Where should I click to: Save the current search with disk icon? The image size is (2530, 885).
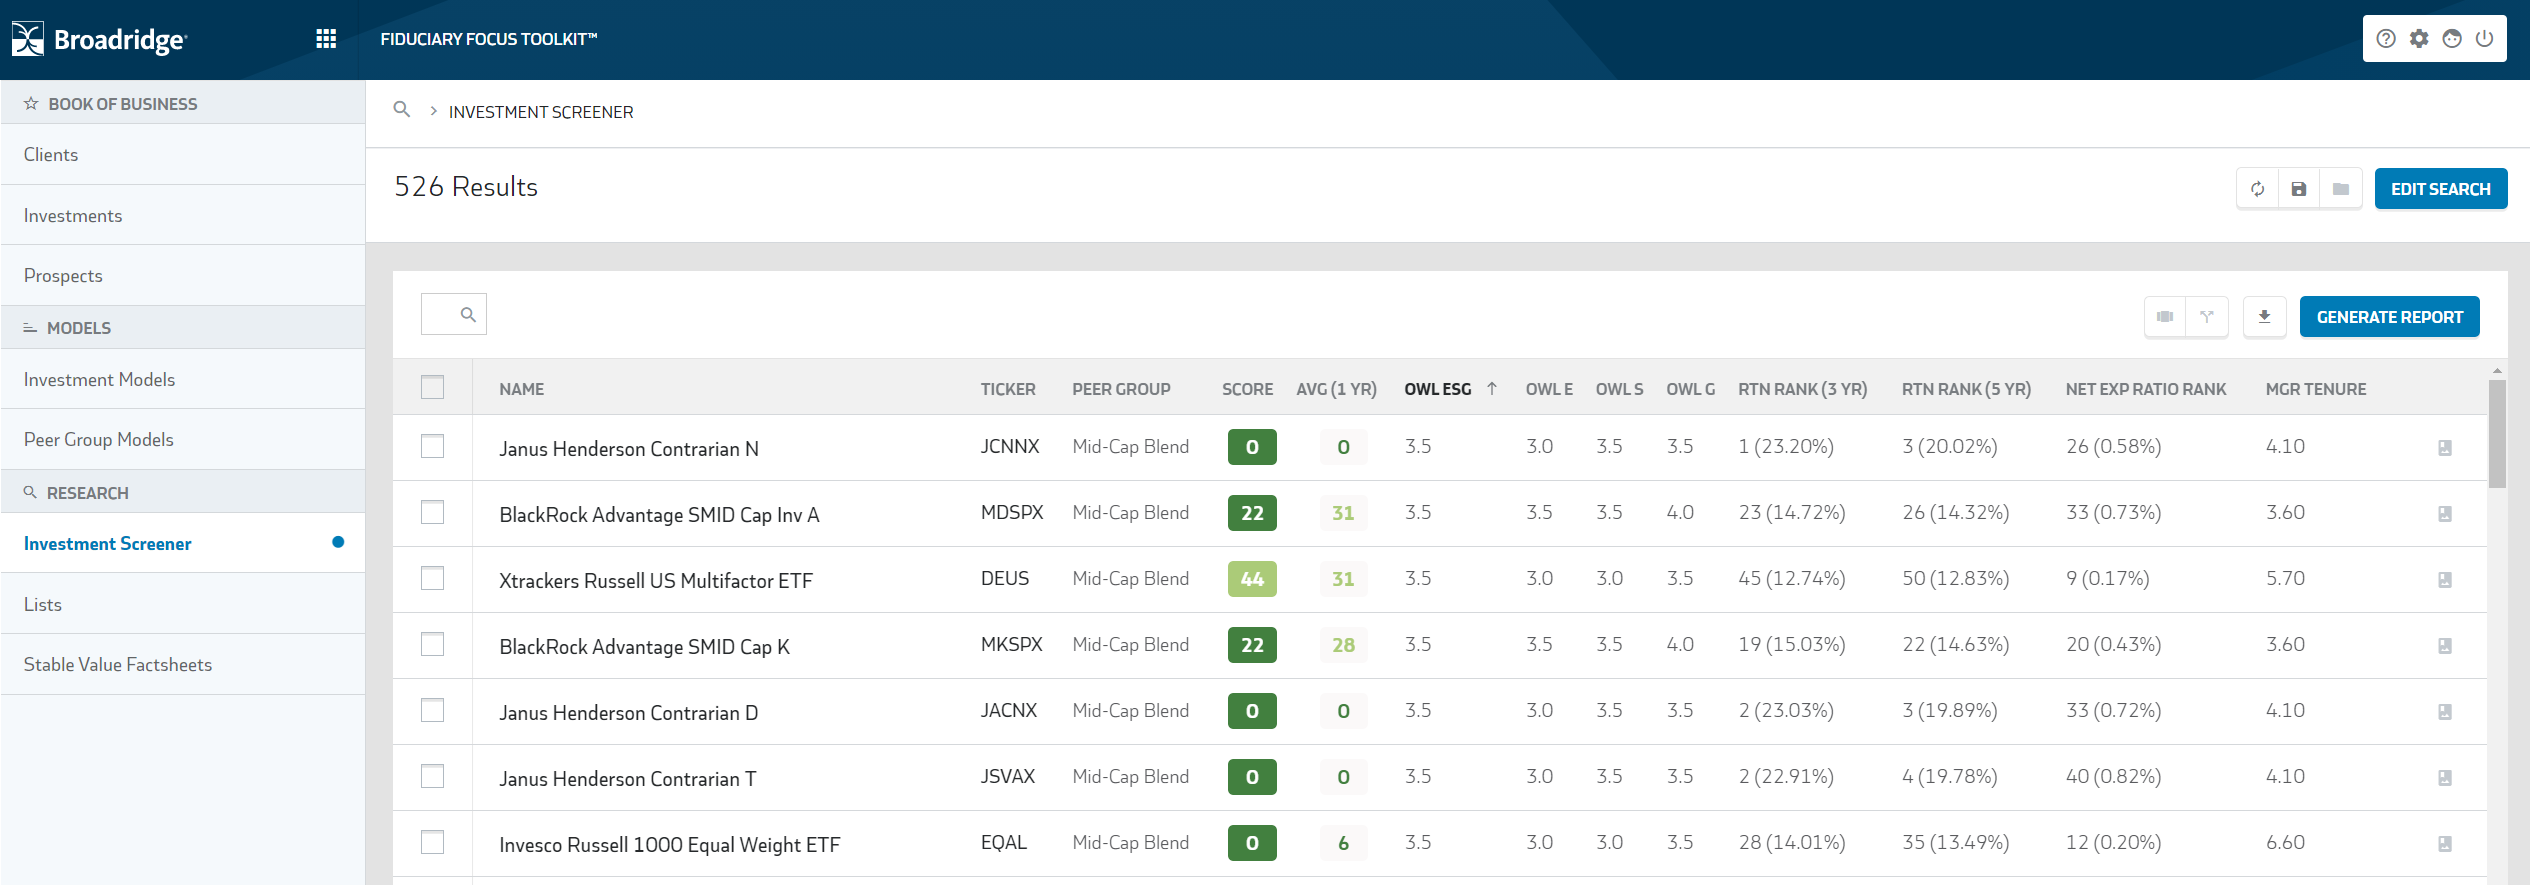2299,189
